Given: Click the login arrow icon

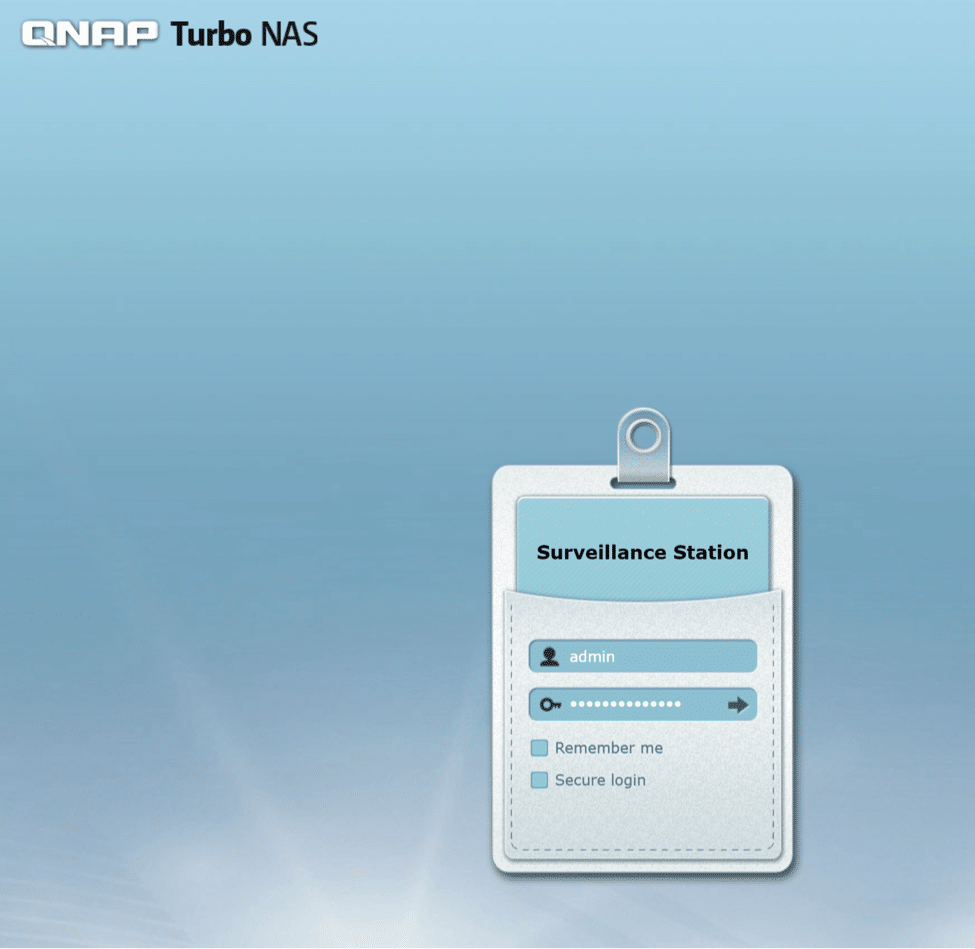Looking at the screenshot, I should point(737,705).
